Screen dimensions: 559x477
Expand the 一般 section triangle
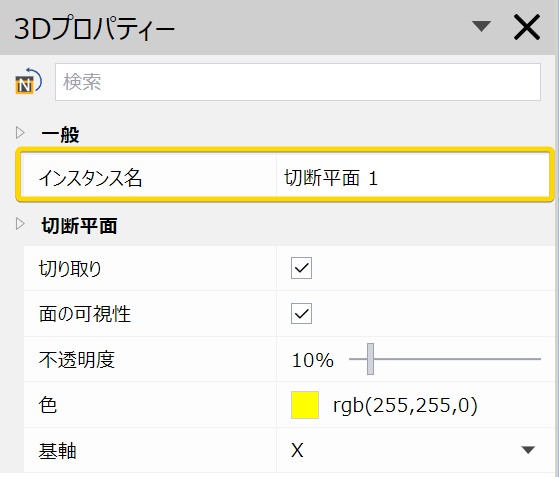click(x=20, y=133)
